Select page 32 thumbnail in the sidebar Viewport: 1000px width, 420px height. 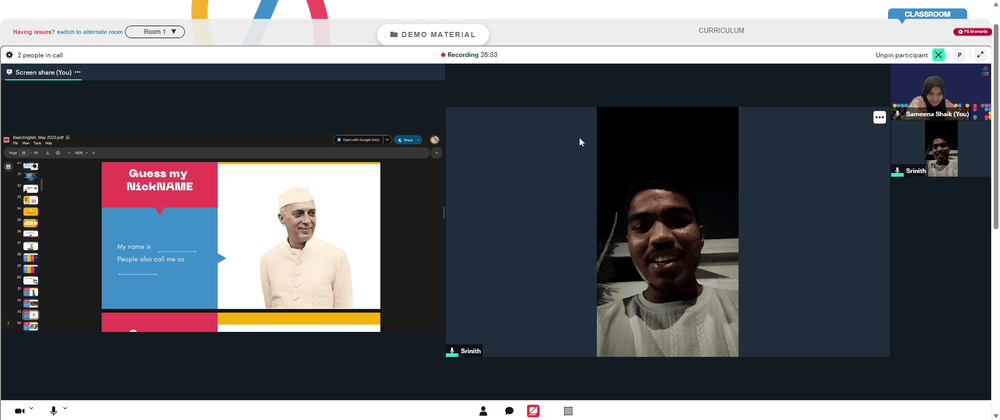tap(31, 303)
